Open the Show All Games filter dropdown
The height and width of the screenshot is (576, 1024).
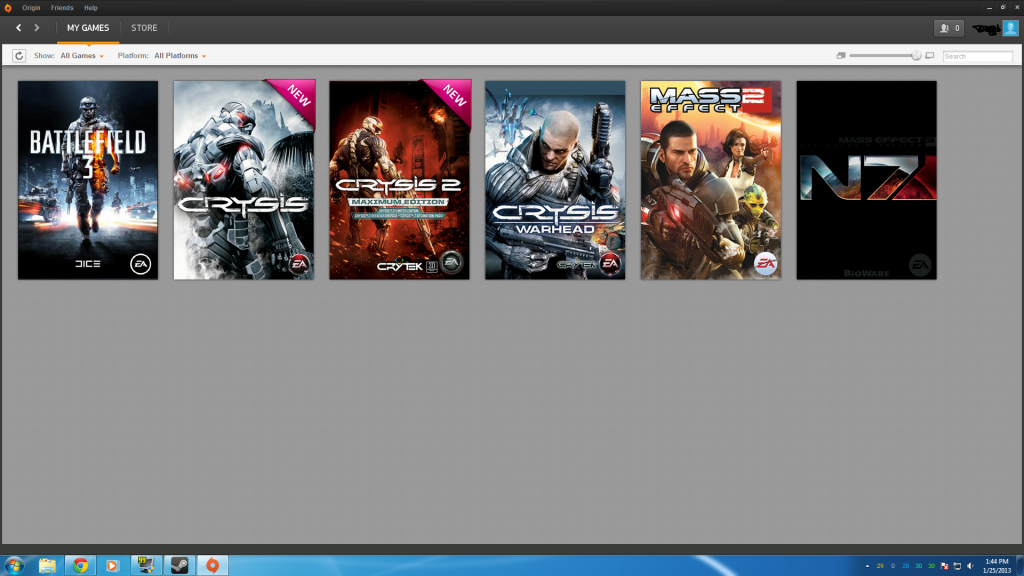[x=82, y=56]
